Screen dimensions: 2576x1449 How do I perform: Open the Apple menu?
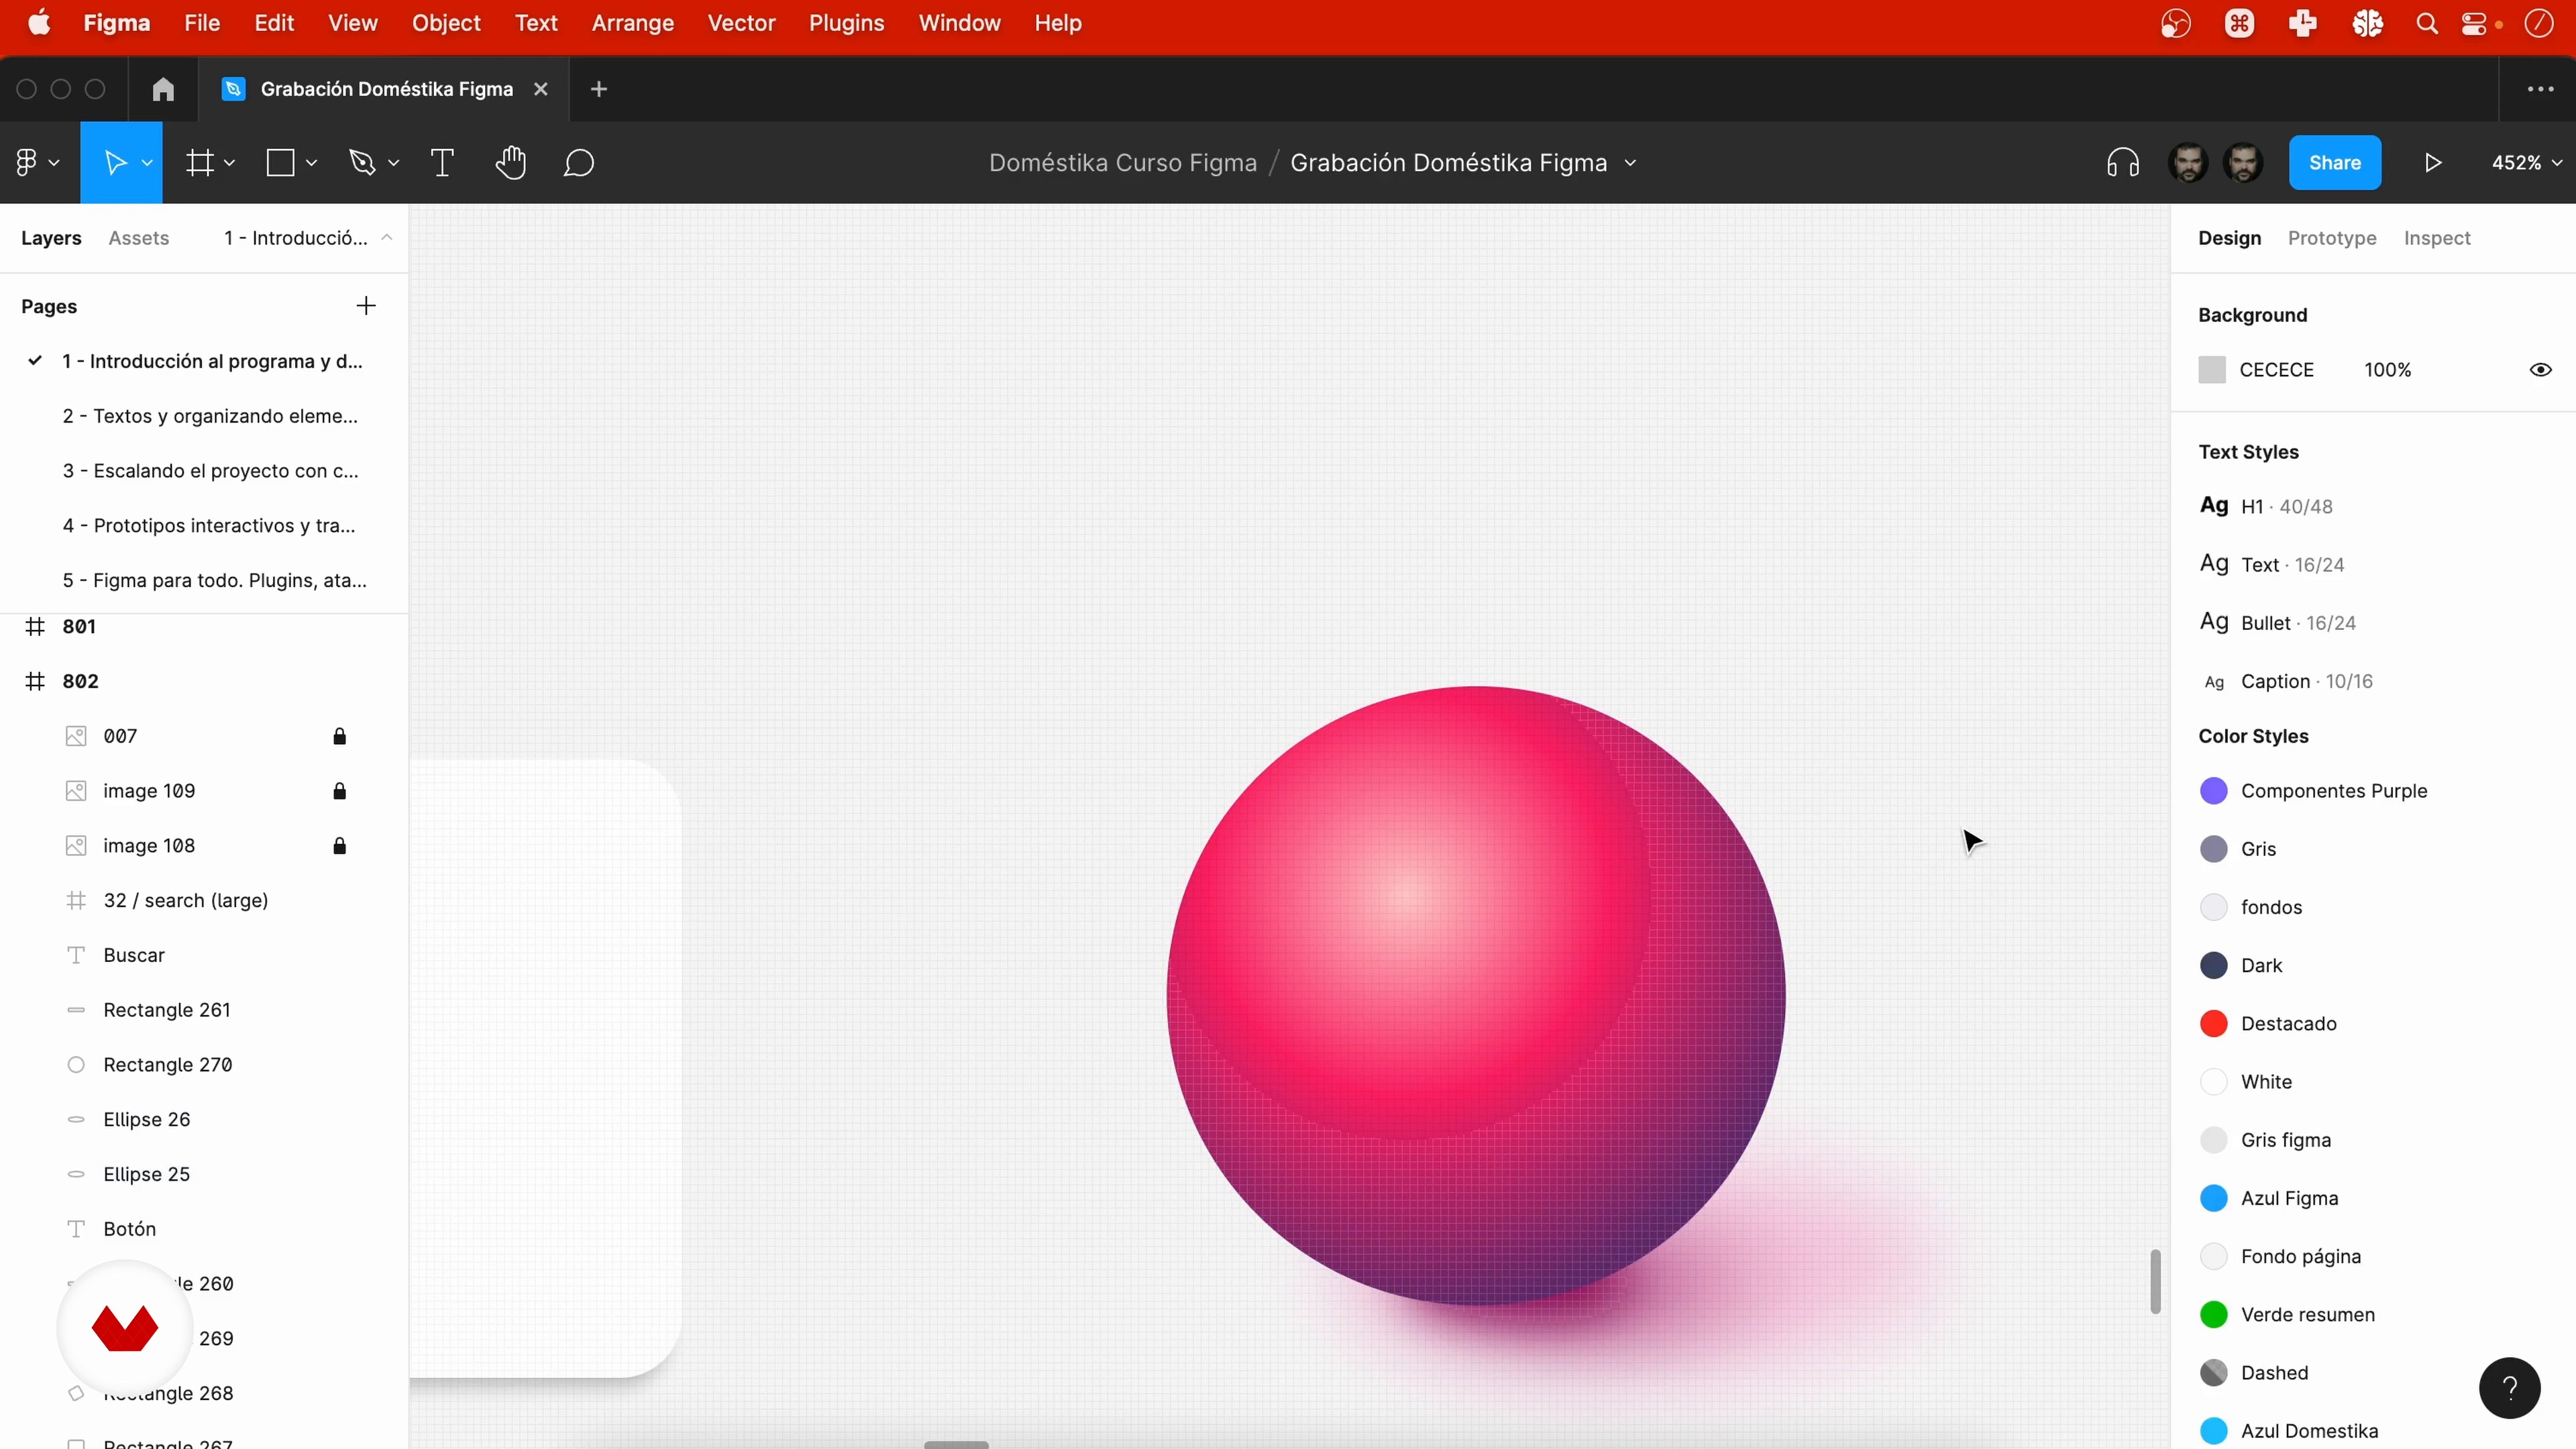click(x=40, y=22)
